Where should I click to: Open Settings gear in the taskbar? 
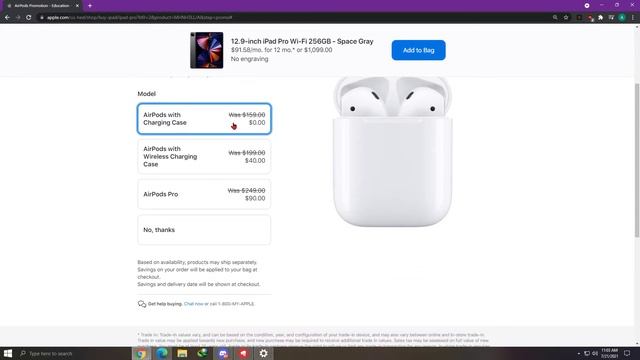pos(264,353)
